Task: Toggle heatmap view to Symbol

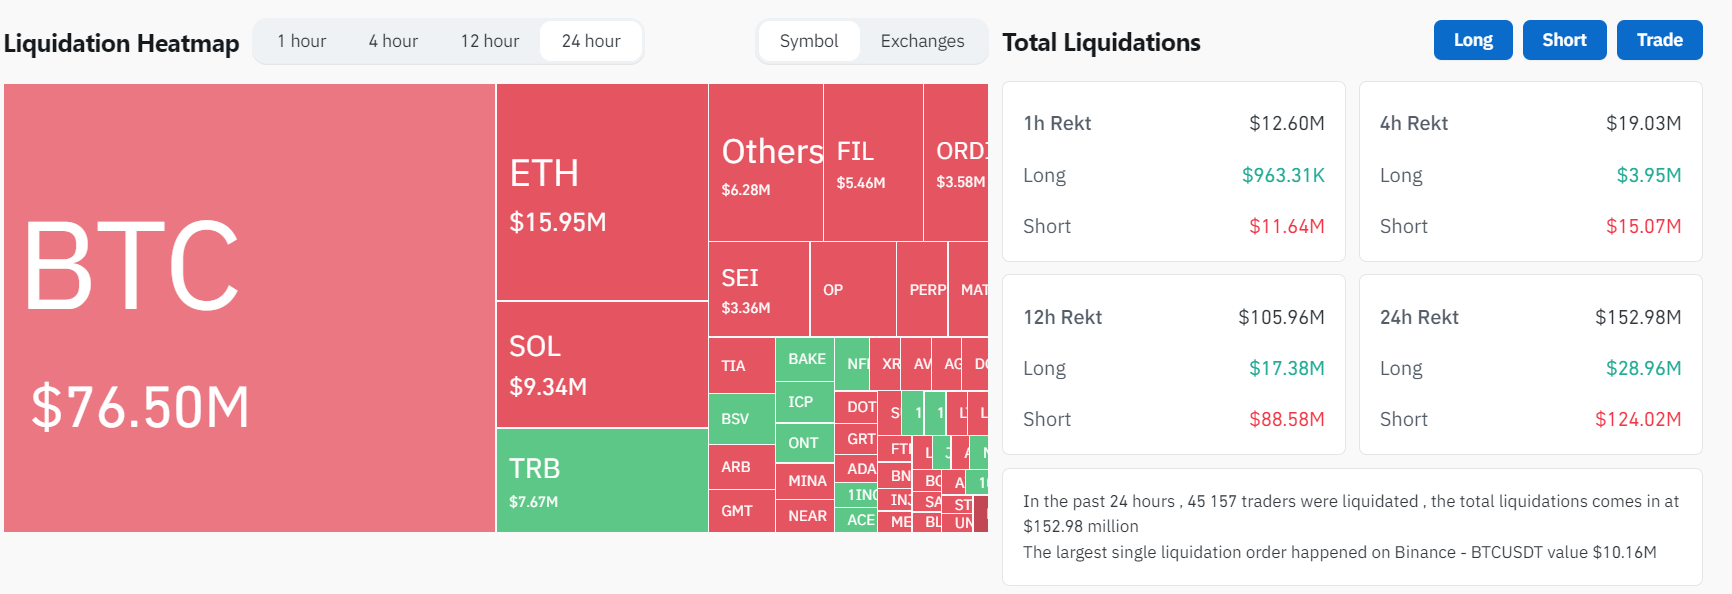Action: pyautogui.click(x=809, y=41)
